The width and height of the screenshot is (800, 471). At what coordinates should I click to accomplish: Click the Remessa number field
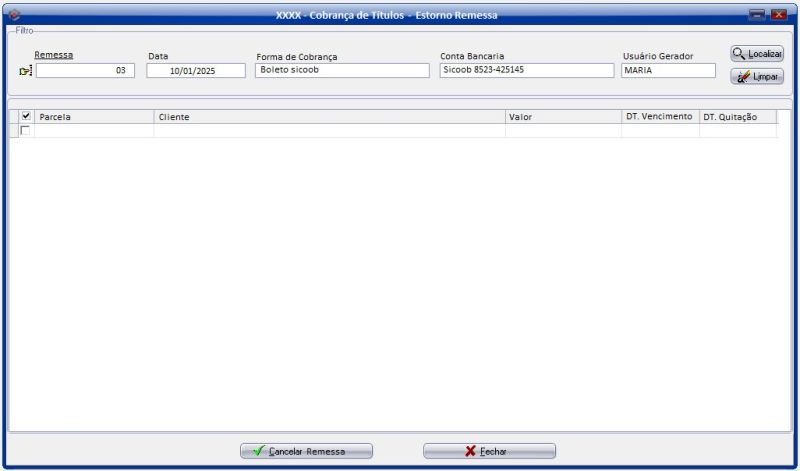coord(85,70)
